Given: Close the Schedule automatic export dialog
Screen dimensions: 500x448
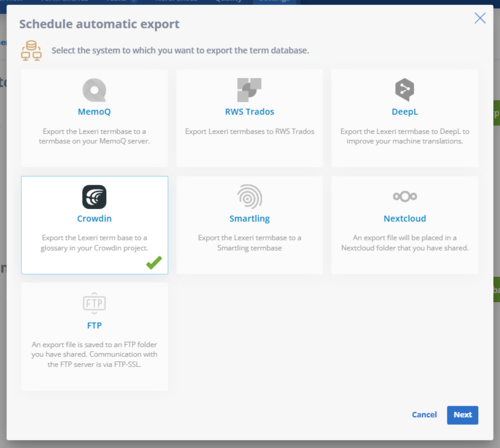Looking at the screenshot, I should point(480,18).
